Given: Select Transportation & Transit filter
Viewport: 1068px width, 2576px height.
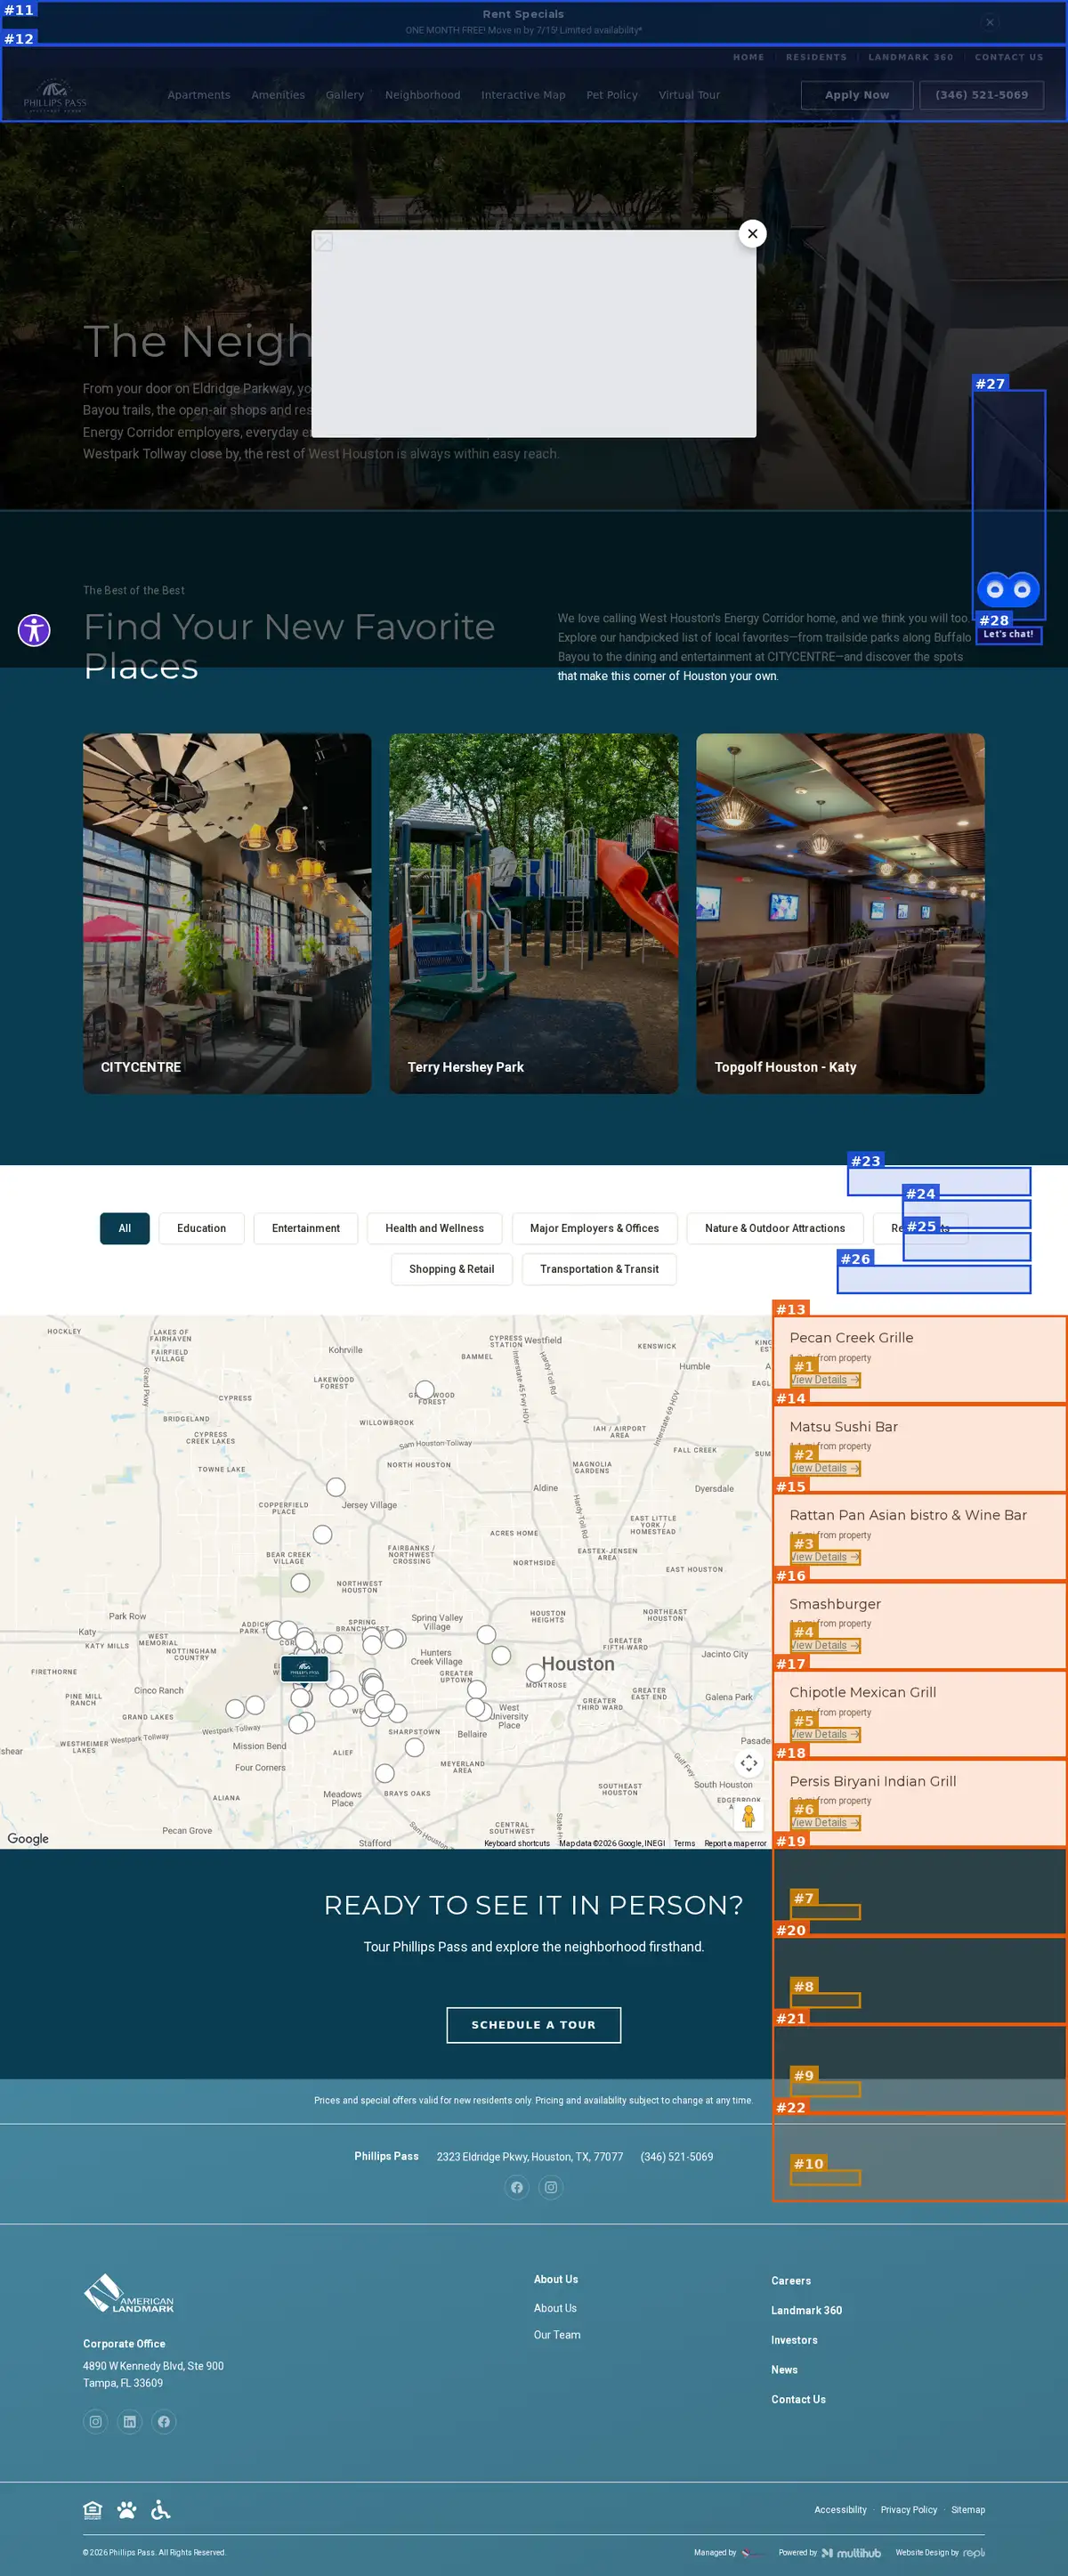Looking at the screenshot, I should click(x=599, y=1269).
